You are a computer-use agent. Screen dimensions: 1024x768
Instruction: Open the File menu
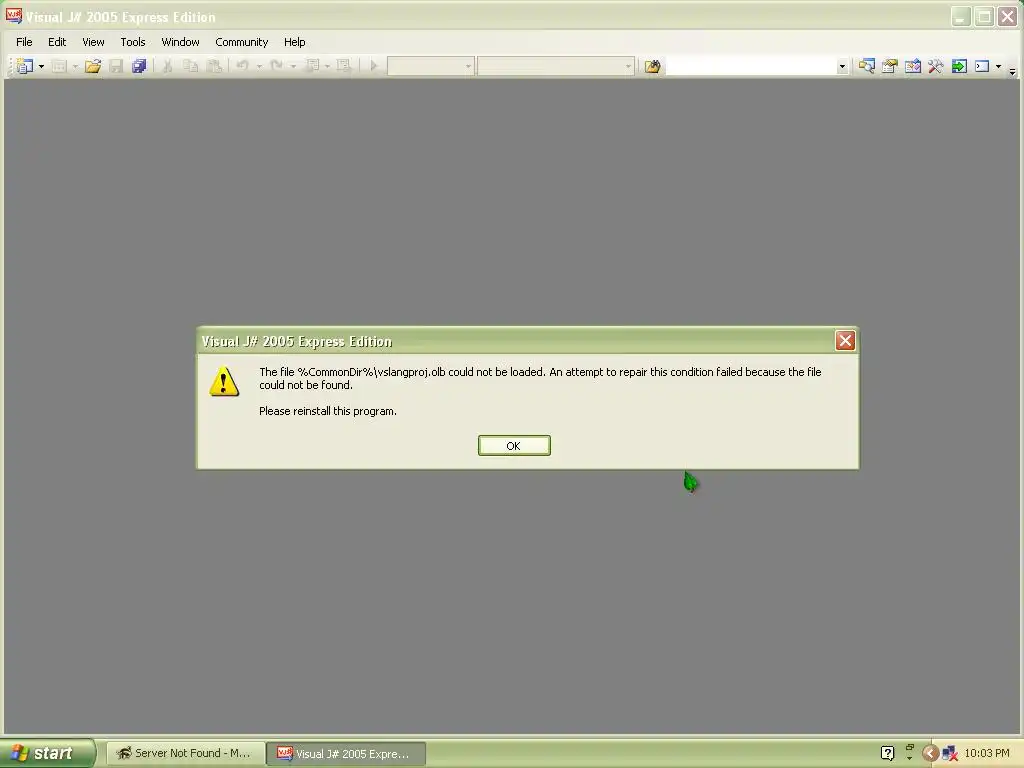[24, 42]
